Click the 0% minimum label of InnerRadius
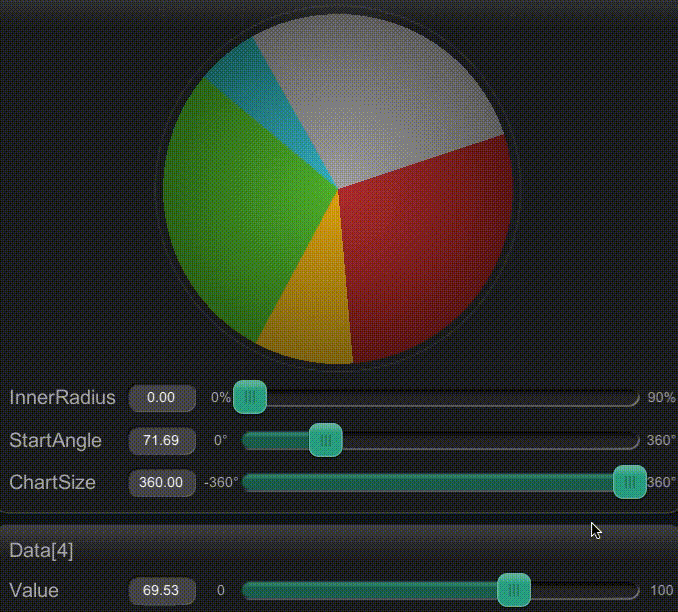This screenshot has height=612, width=678. [x=221, y=397]
